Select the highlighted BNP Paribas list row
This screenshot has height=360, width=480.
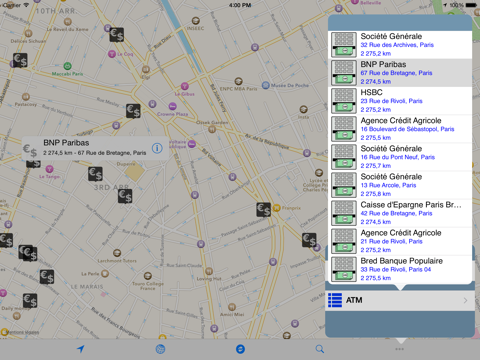[x=400, y=73]
